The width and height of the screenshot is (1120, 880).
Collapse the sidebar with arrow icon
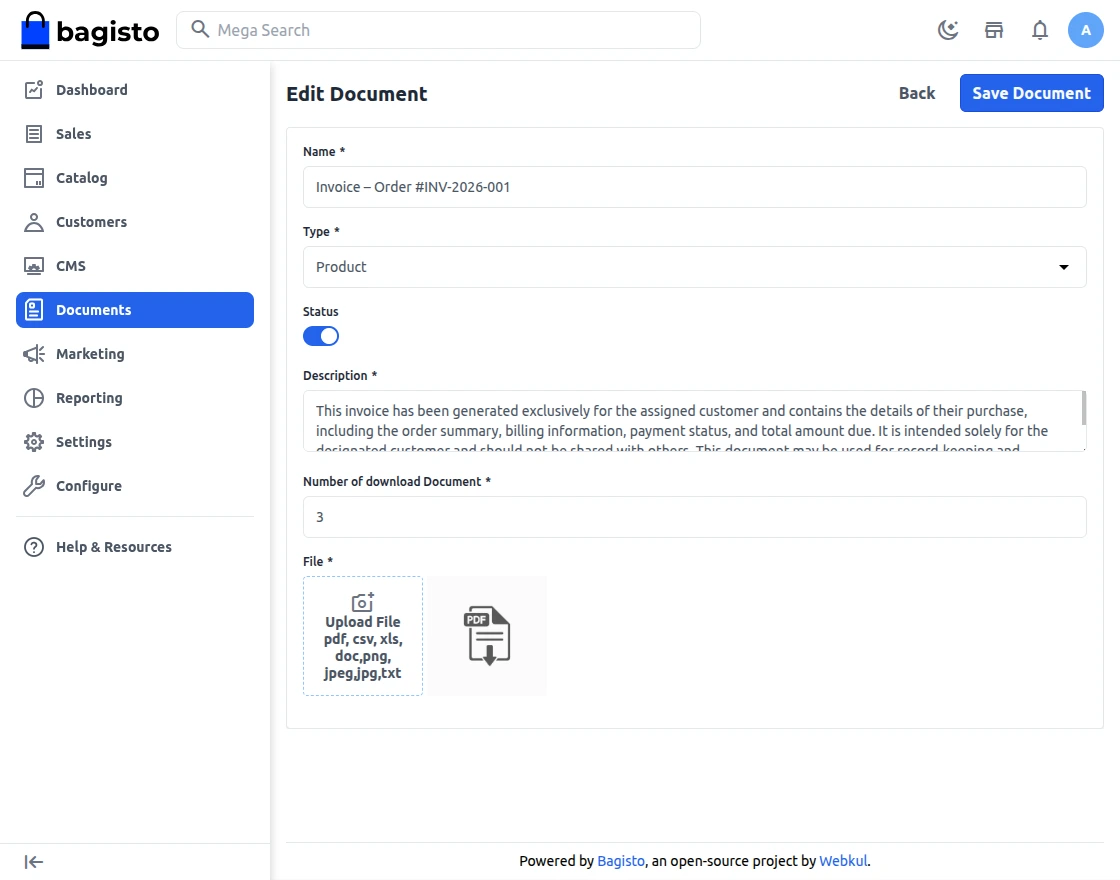(34, 862)
